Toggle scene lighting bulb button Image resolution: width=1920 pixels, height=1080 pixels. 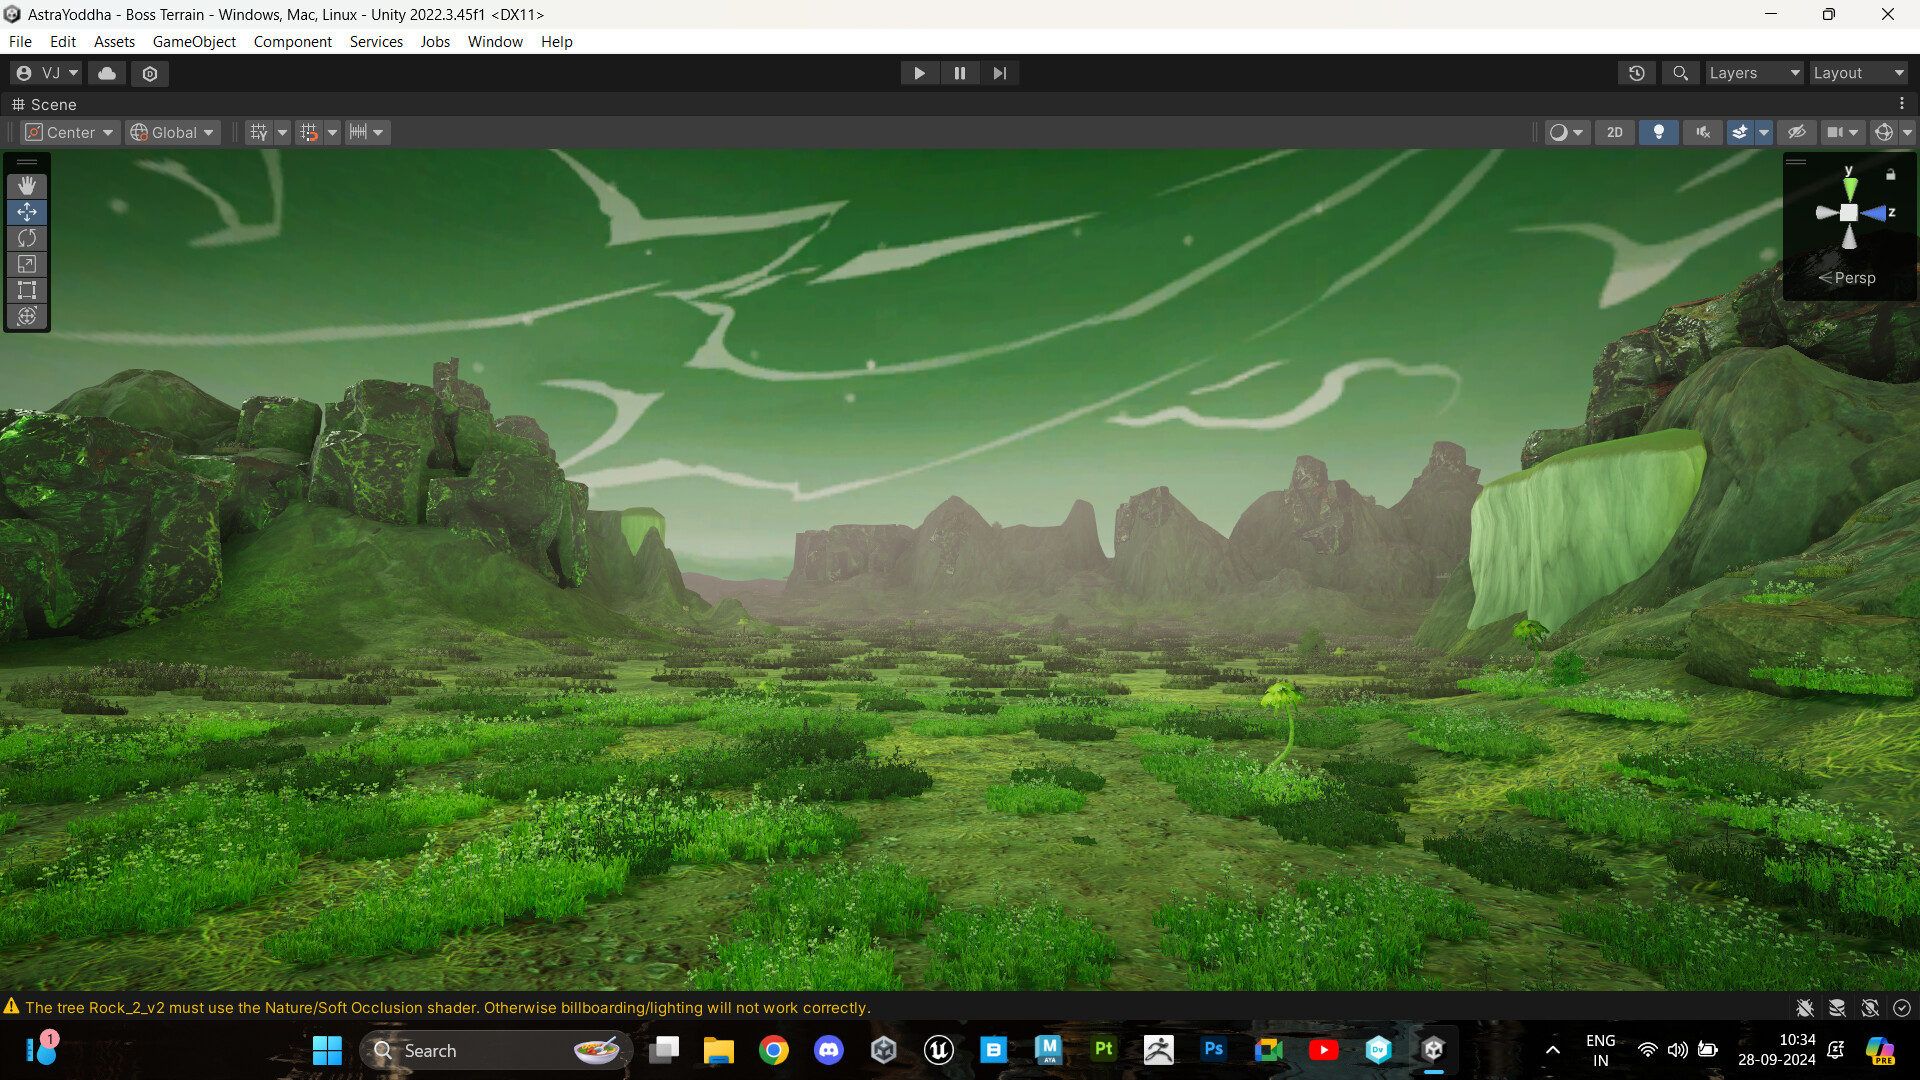click(1659, 132)
